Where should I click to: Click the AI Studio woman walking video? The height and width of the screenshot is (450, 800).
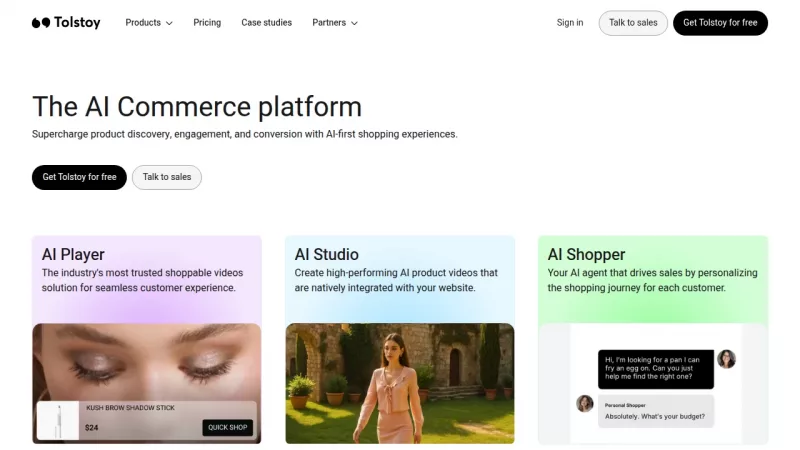click(399, 383)
